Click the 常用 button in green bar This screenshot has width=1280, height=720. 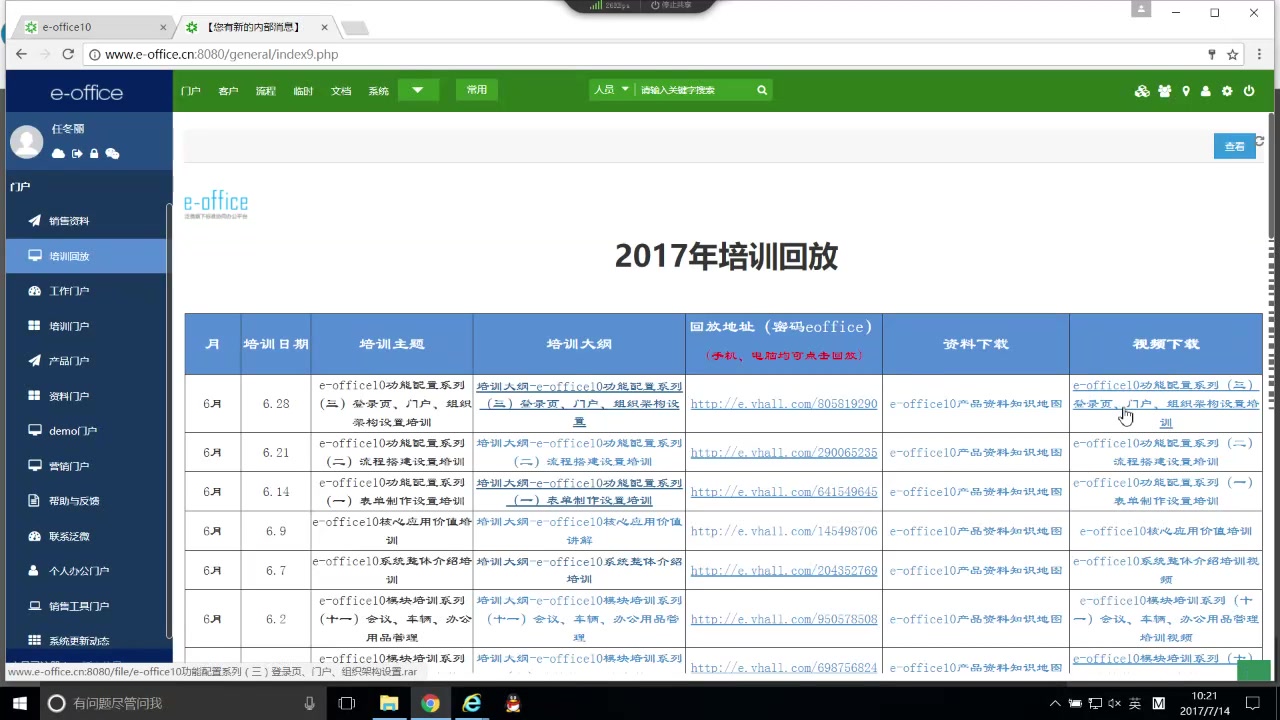coord(477,90)
